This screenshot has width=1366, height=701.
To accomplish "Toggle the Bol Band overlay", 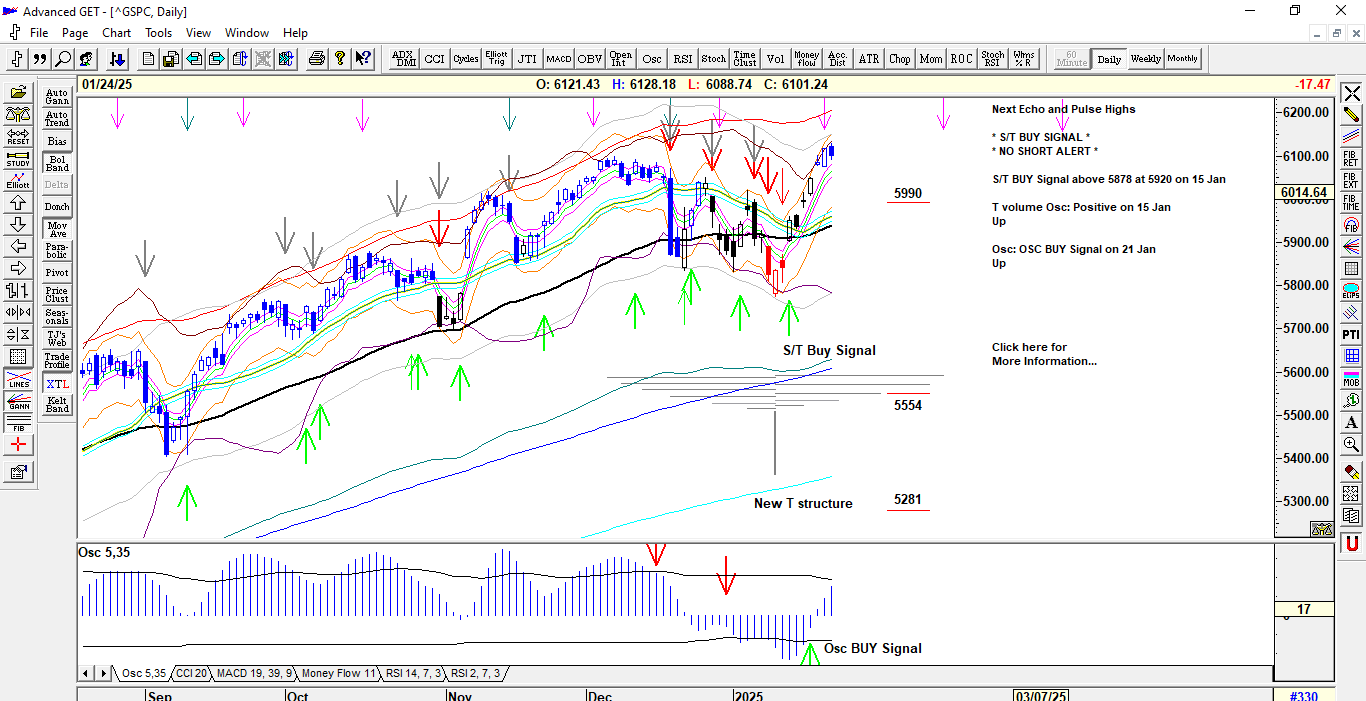I will pyautogui.click(x=57, y=162).
